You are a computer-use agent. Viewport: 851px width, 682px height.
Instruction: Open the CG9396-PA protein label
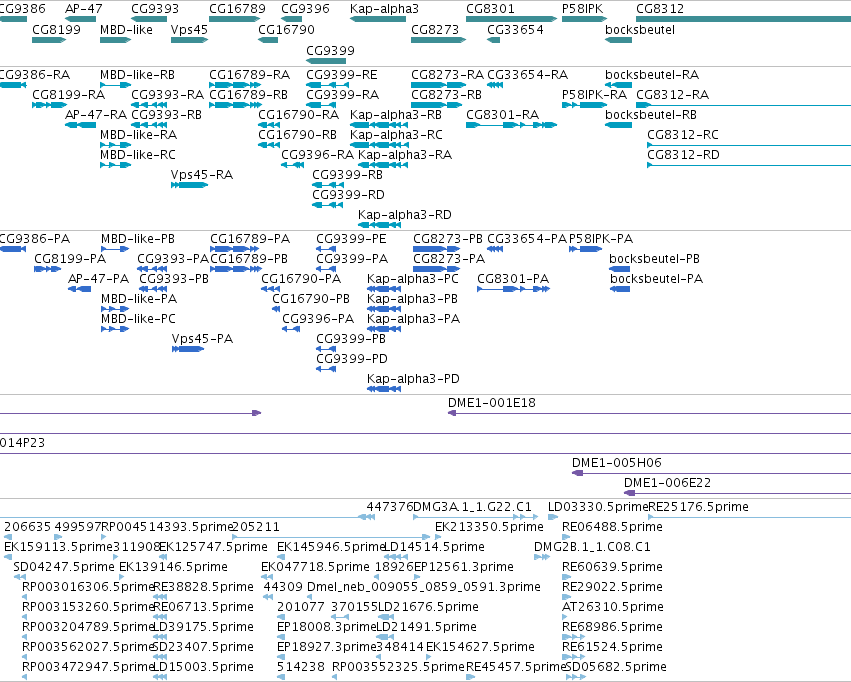(318, 318)
